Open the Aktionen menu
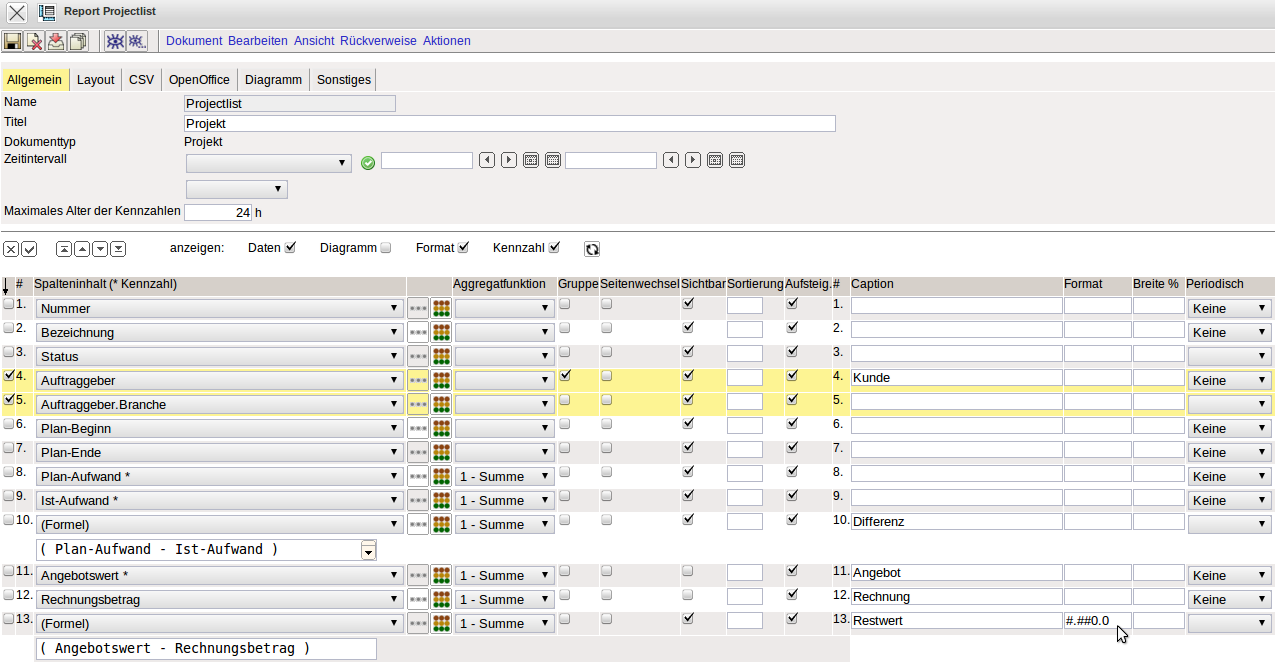Image resolution: width=1275 pixels, height=662 pixels. 446,41
